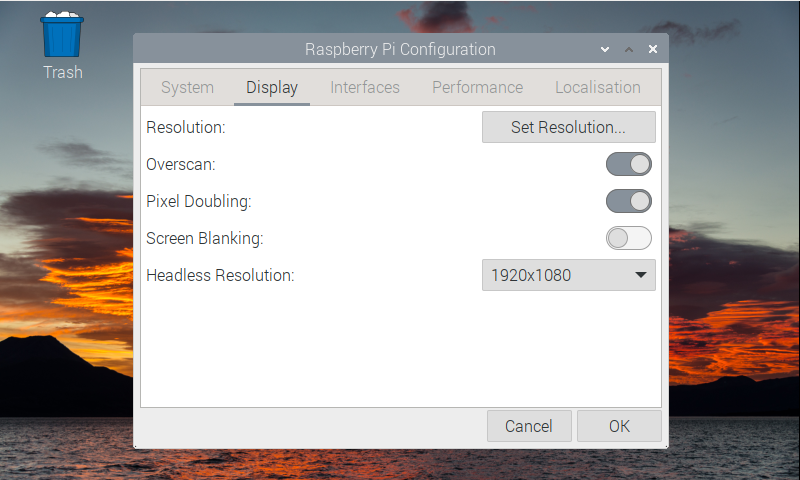Maximize window using the up chevron

(x=629, y=49)
